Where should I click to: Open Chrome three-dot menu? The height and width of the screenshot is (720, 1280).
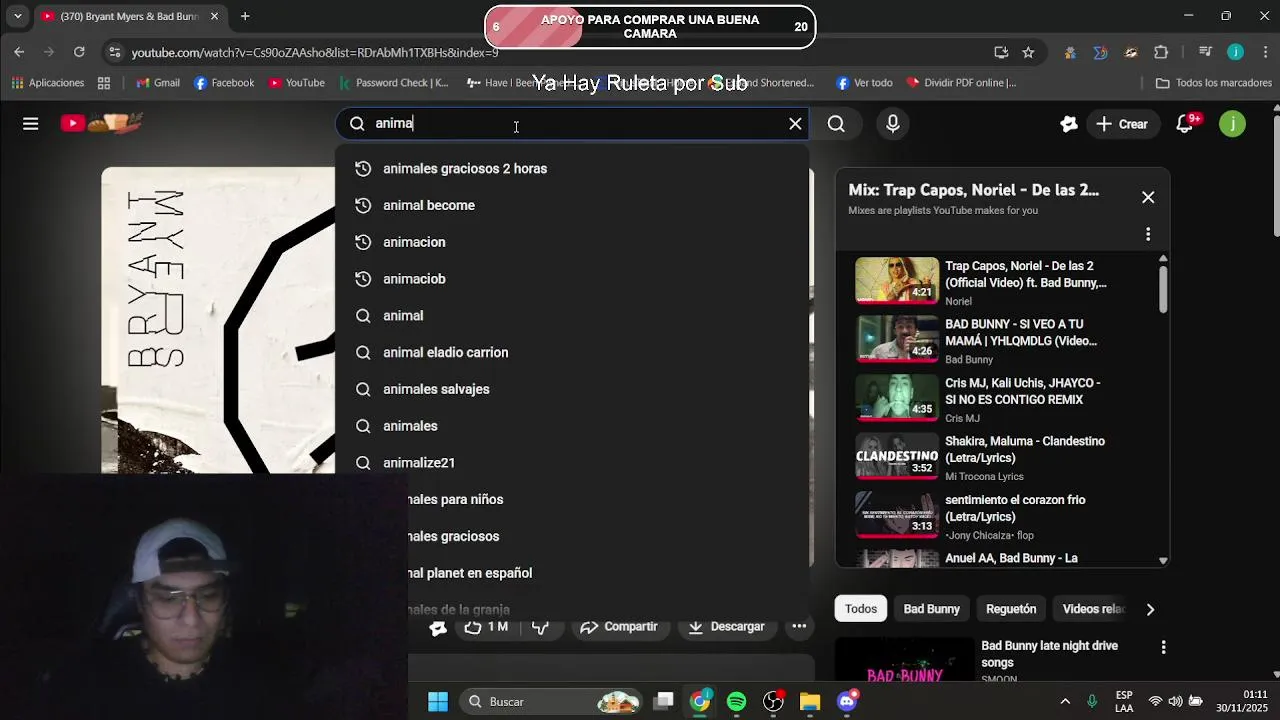point(1265,52)
